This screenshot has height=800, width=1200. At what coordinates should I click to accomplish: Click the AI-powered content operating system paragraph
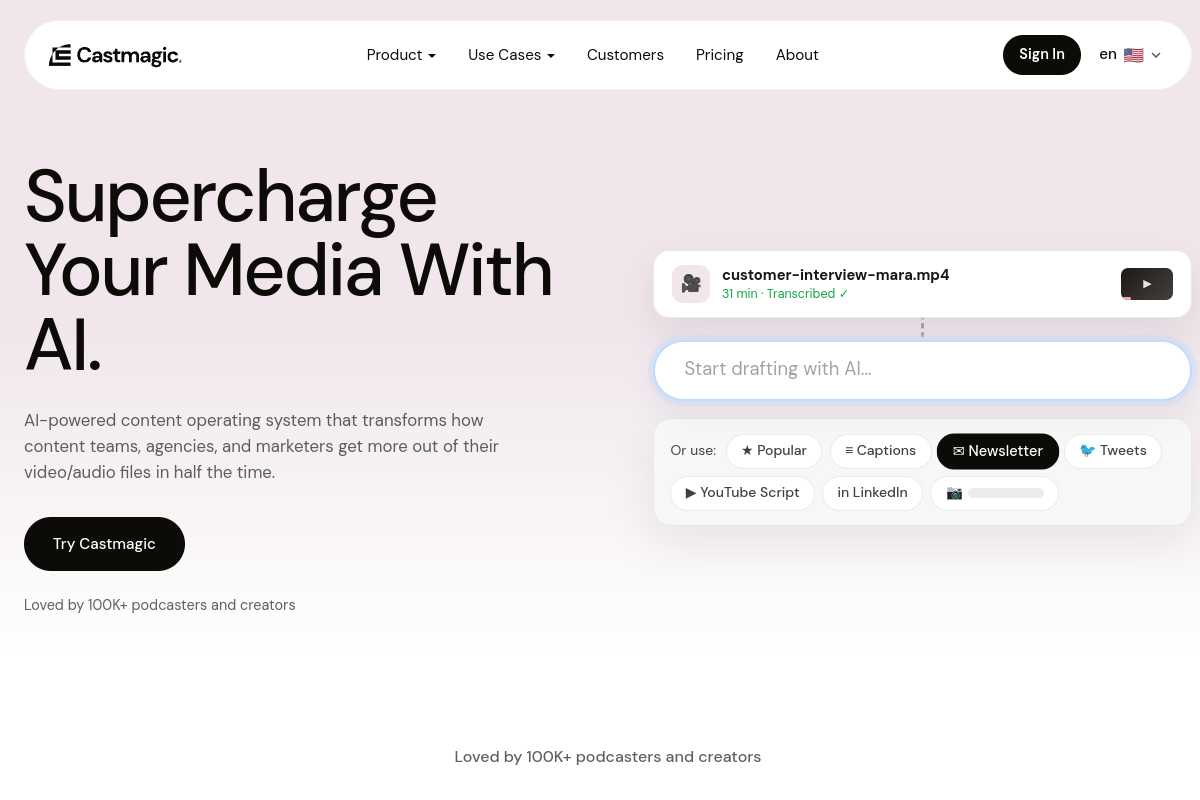click(262, 446)
